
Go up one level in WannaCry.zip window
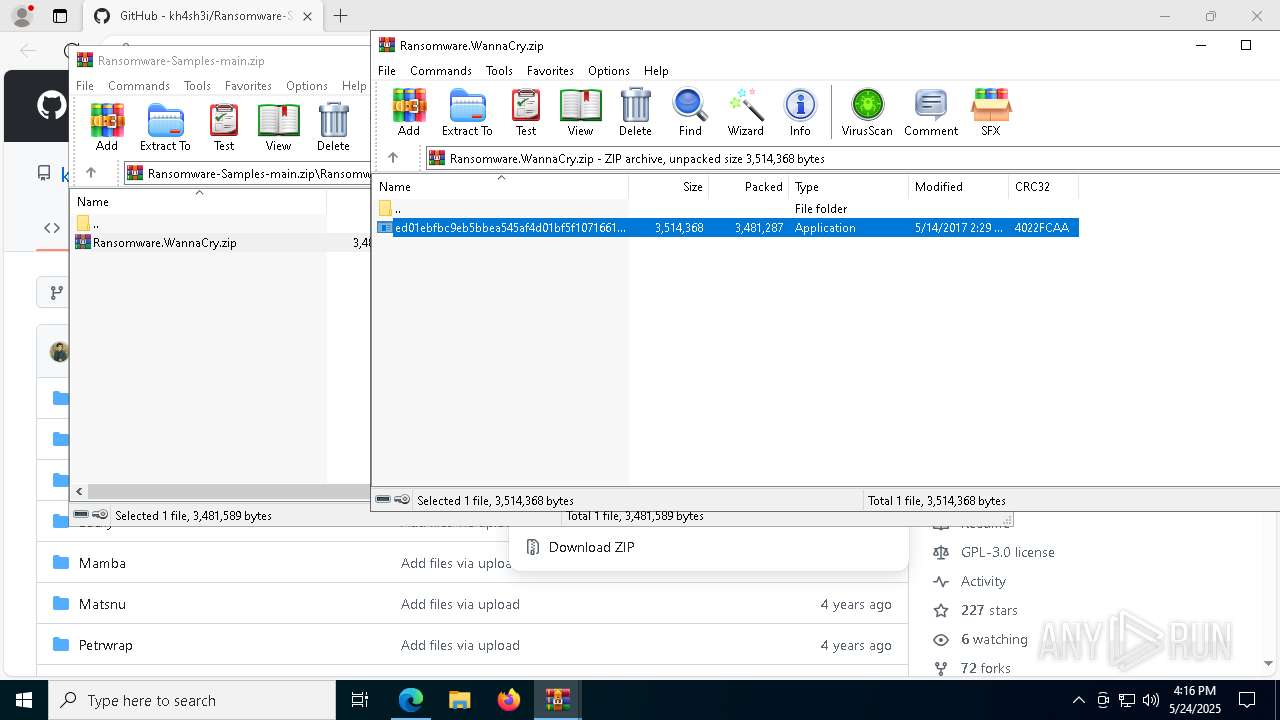point(393,158)
